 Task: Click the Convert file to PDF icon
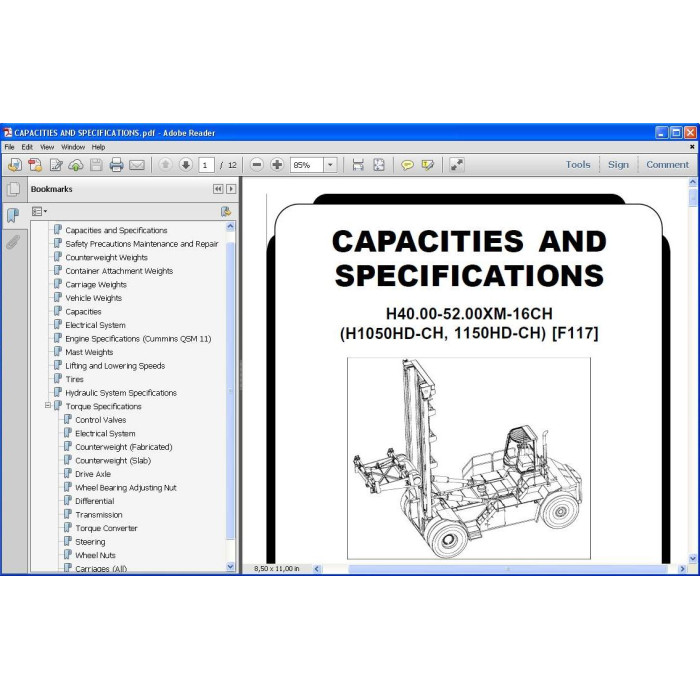(x=35, y=165)
